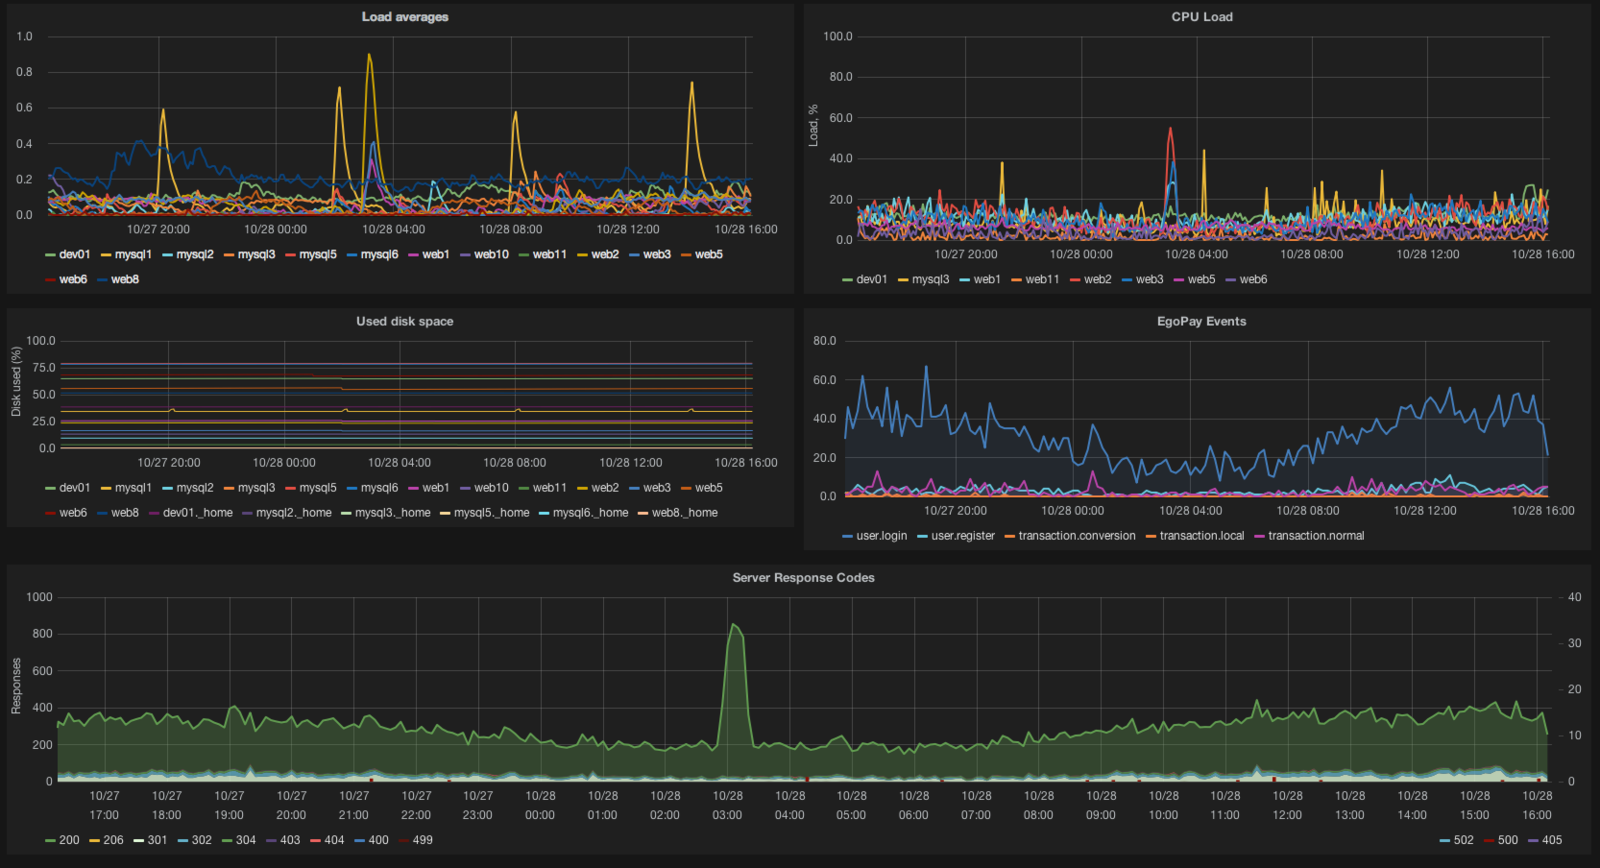The image size is (1600, 868).
Task: Toggle transaction.conversion series in EgoPay legend
Action: pos(1077,536)
